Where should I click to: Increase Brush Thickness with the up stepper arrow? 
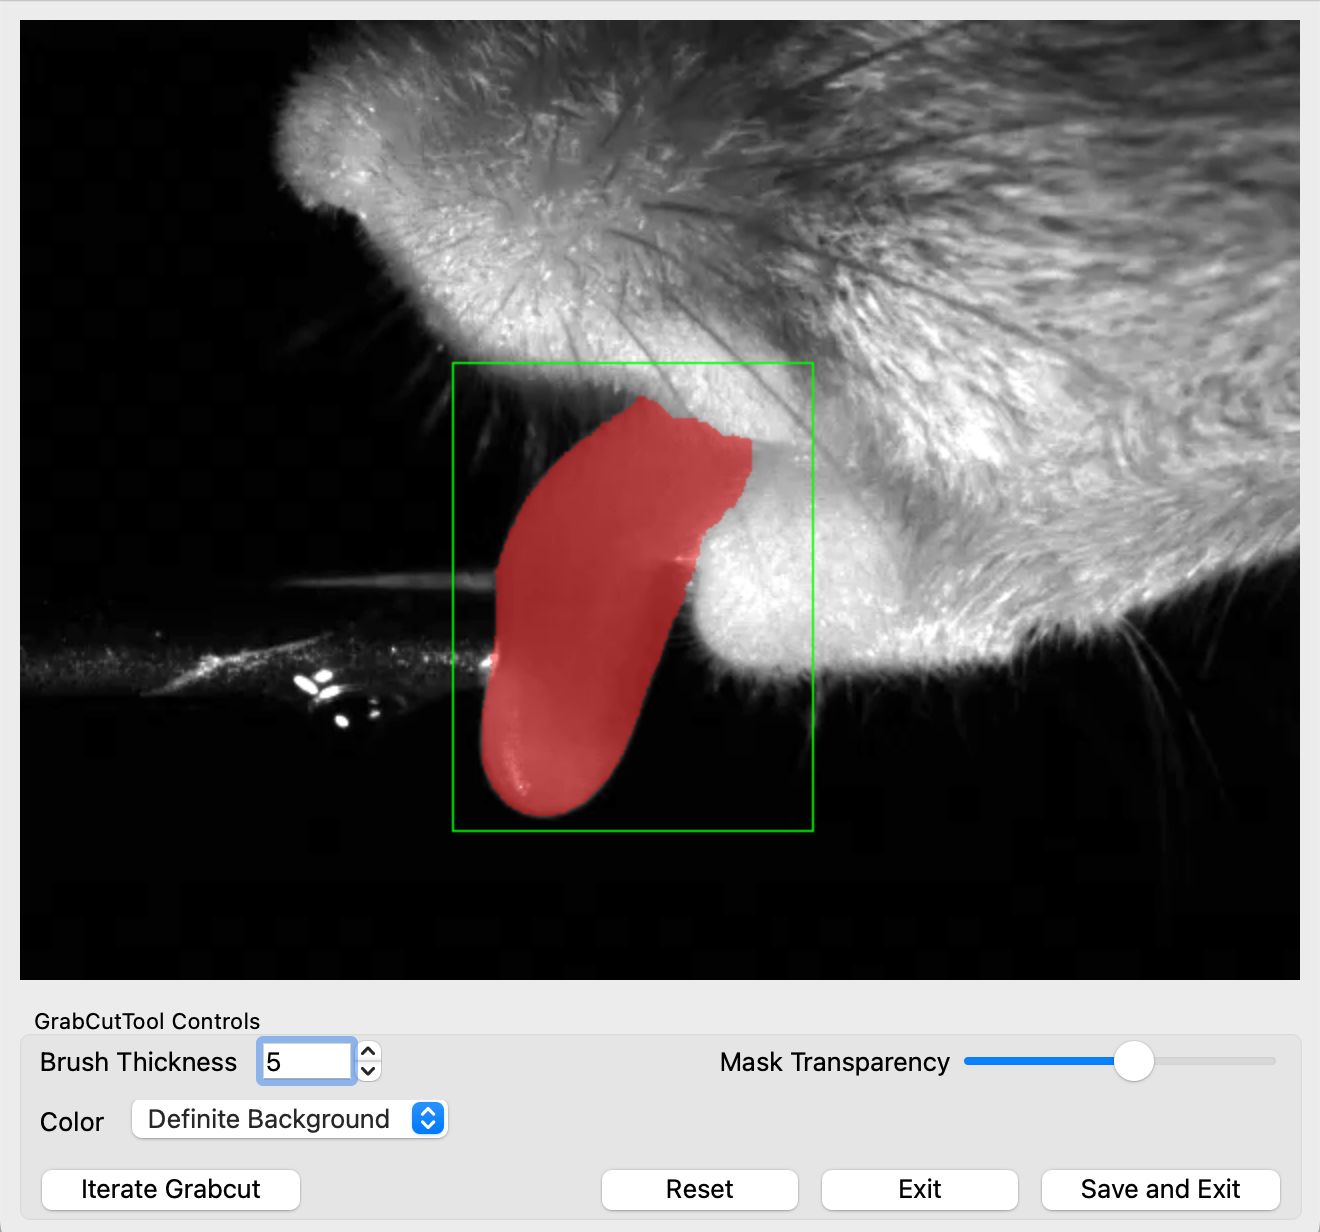point(369,1052)
